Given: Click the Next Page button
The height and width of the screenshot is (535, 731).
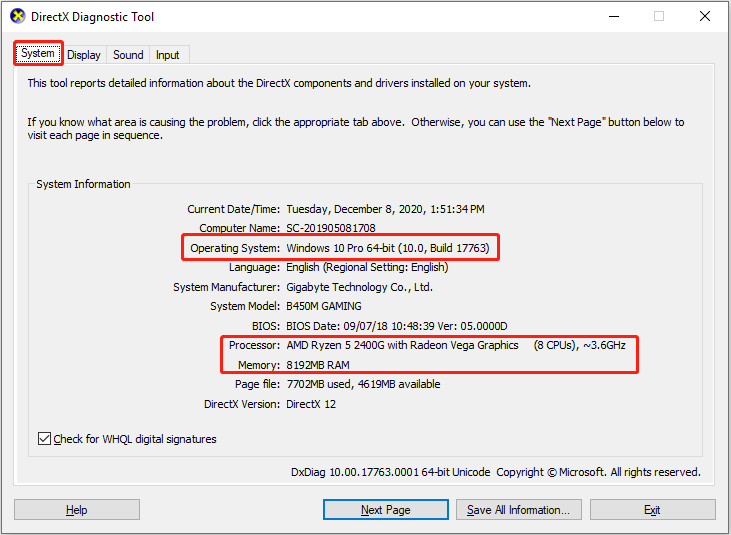Looking at the screenshot, I should pos(386,510).
